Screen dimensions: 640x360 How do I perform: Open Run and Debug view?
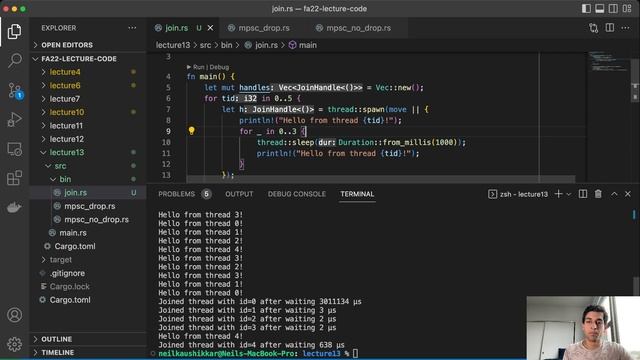click(14, 120)
